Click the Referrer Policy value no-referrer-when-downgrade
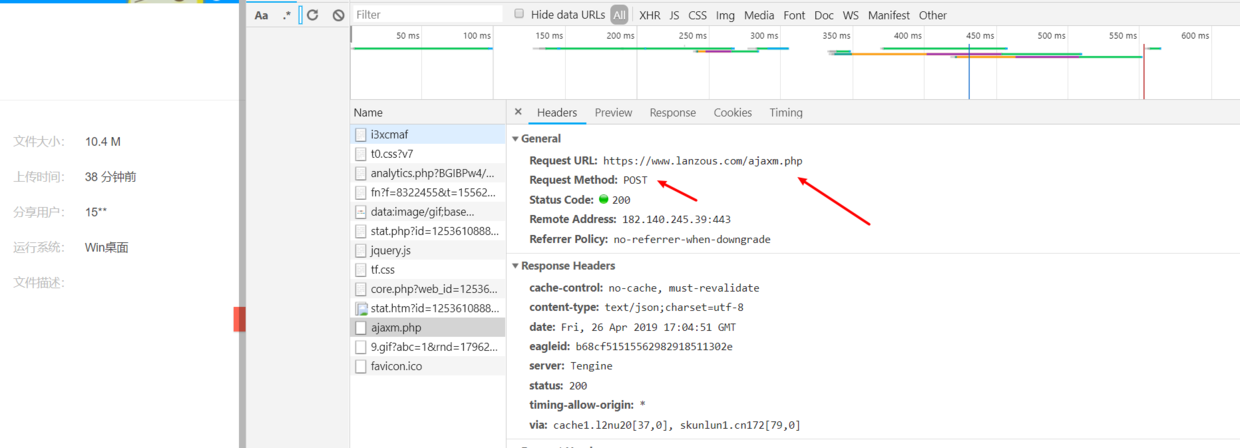 point(692,239)
